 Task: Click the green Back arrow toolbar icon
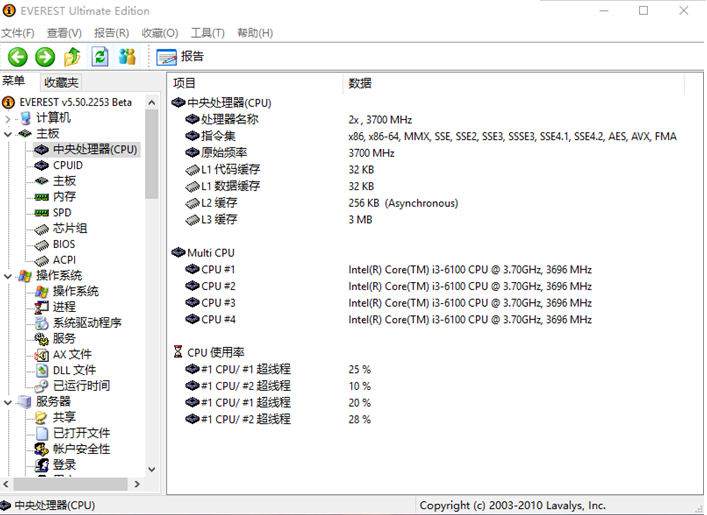pos(17,57)
